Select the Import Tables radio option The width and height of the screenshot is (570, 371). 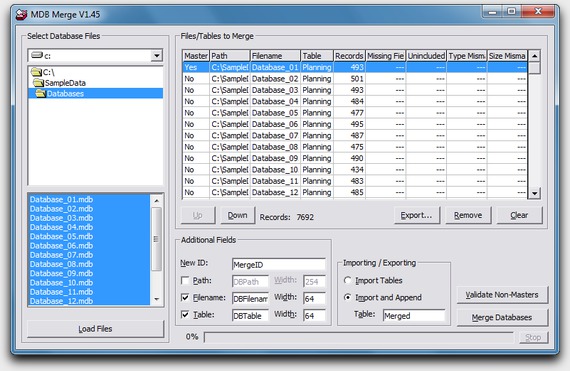pos(348,280)
